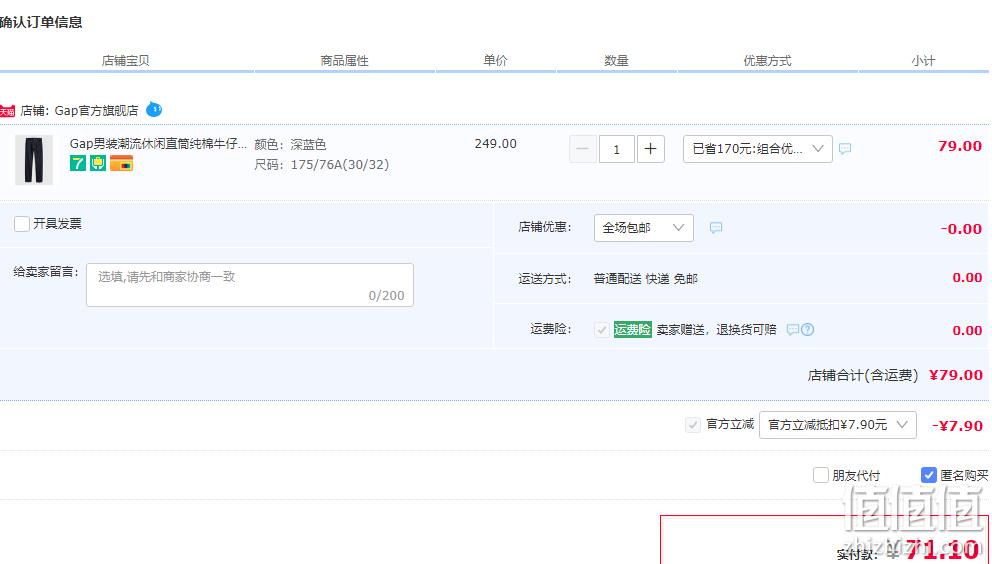This screenshot has width=992, height=564.
Task: Click the quantity input field showing 1
Action: tap(616, 149)
